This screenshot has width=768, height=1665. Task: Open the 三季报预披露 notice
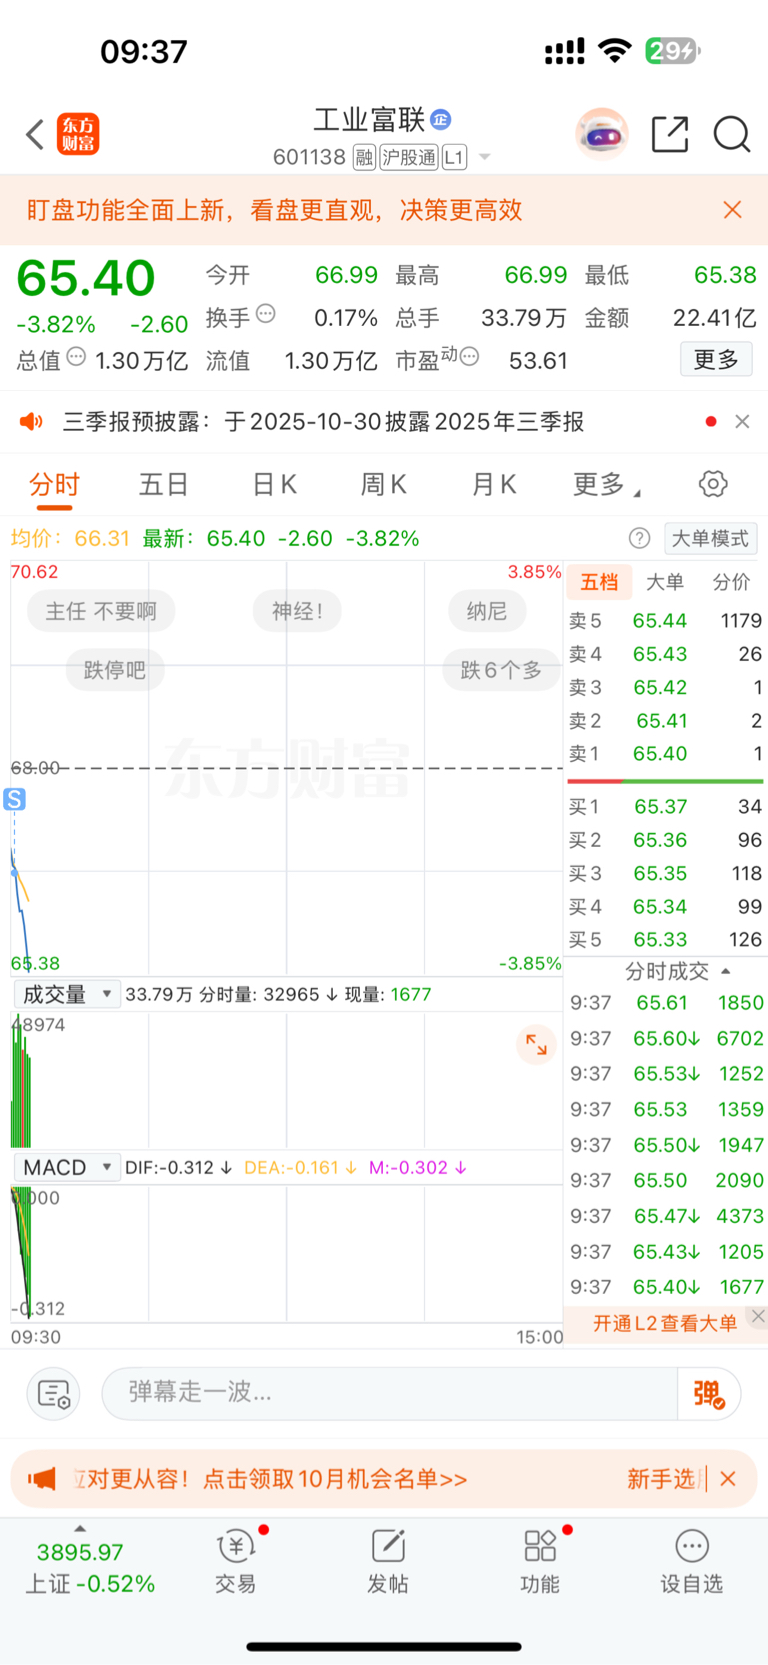(323, 422)
